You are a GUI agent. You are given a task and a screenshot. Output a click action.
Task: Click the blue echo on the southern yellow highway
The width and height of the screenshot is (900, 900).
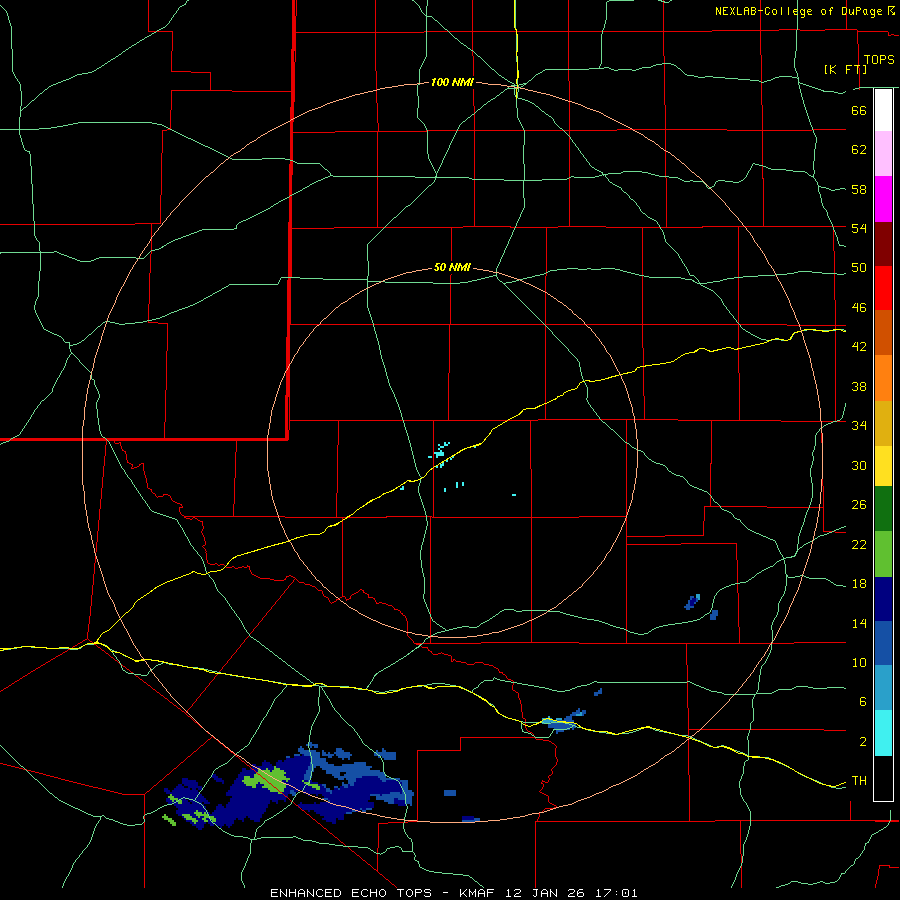pos(562,722)
